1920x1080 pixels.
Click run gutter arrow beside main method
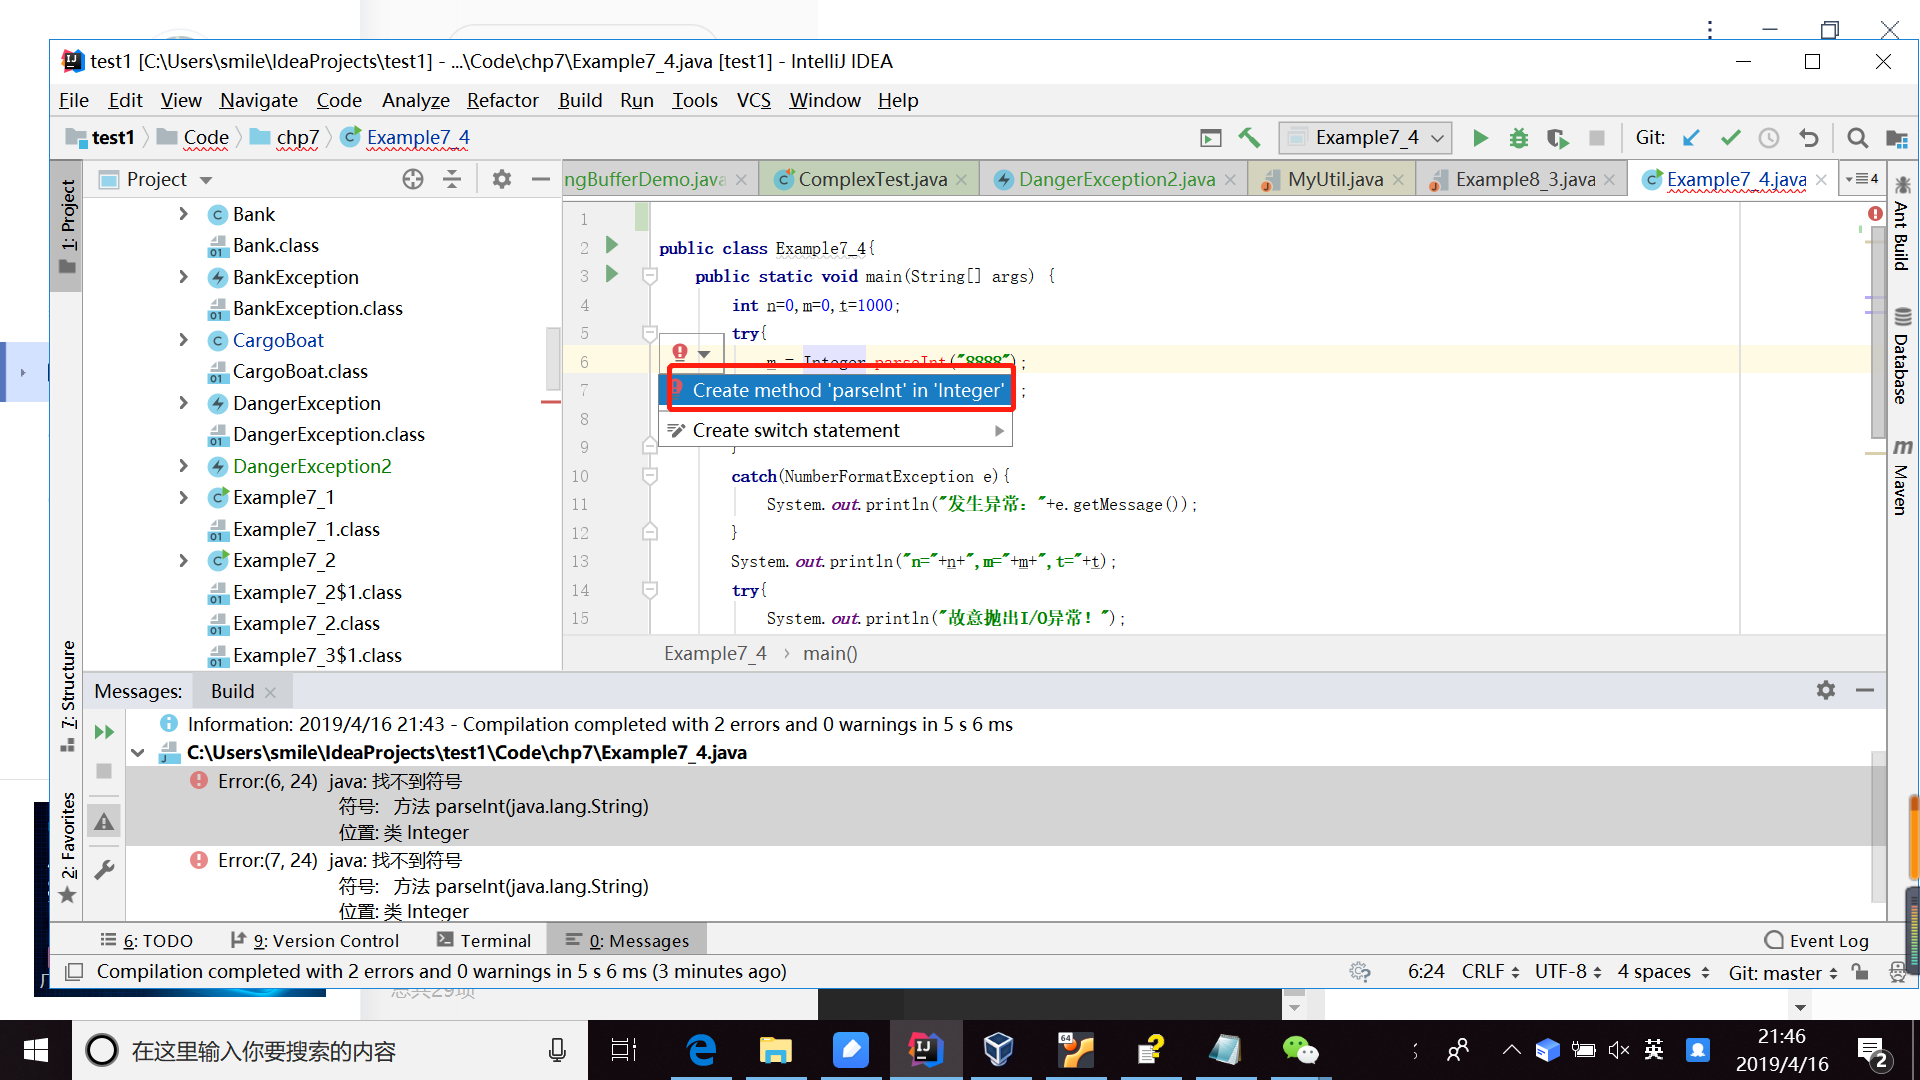[x=612, y=274]
